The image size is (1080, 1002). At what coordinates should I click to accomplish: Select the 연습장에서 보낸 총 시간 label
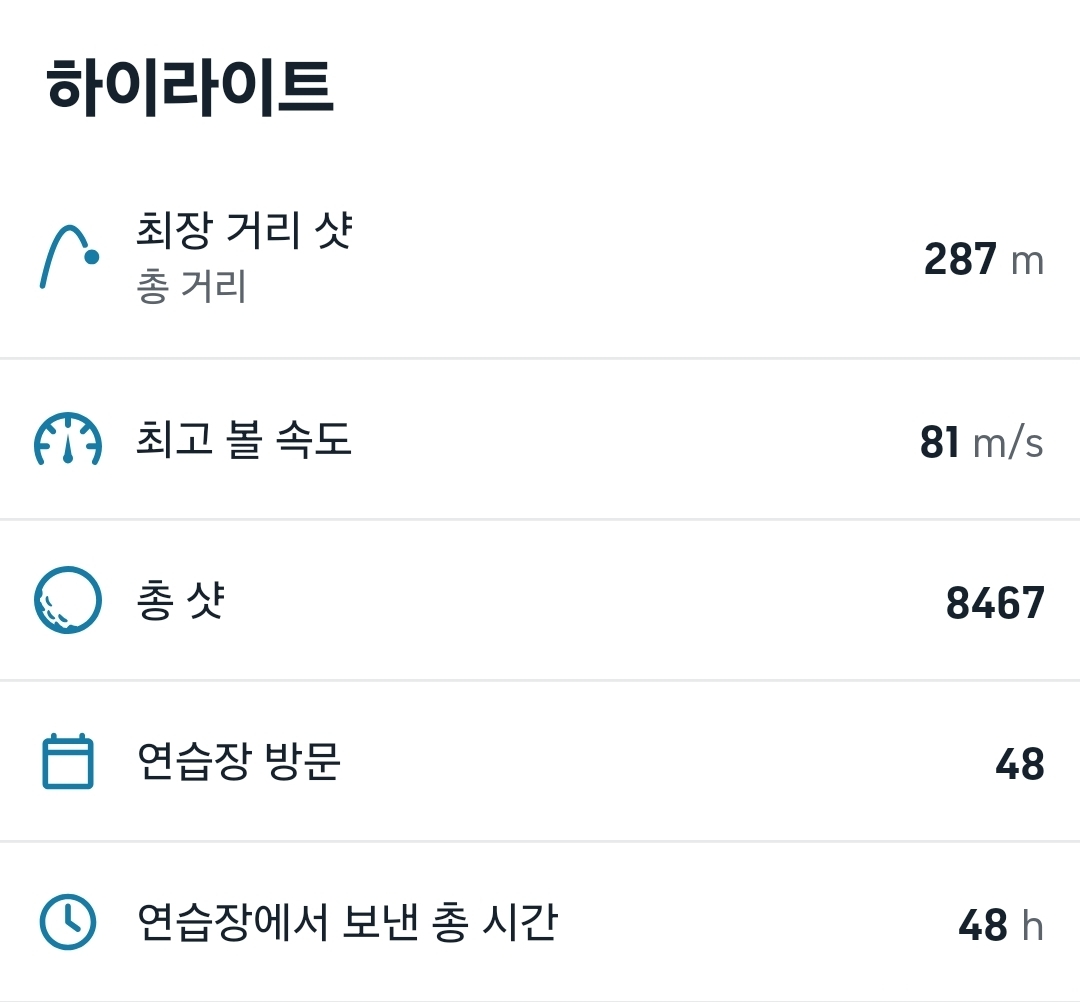pyautogui.click(x=346, y=923)
